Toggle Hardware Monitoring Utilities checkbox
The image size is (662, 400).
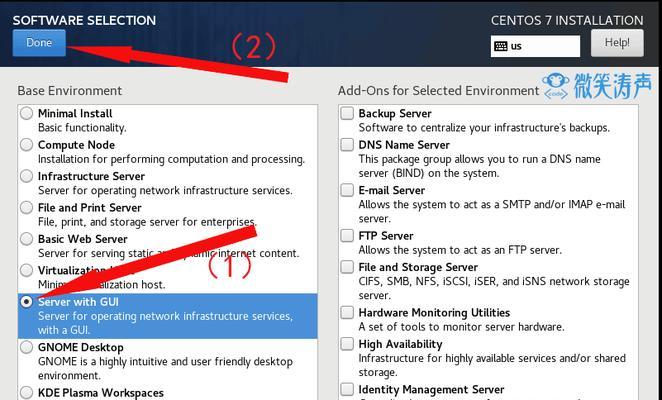(347, 312)
